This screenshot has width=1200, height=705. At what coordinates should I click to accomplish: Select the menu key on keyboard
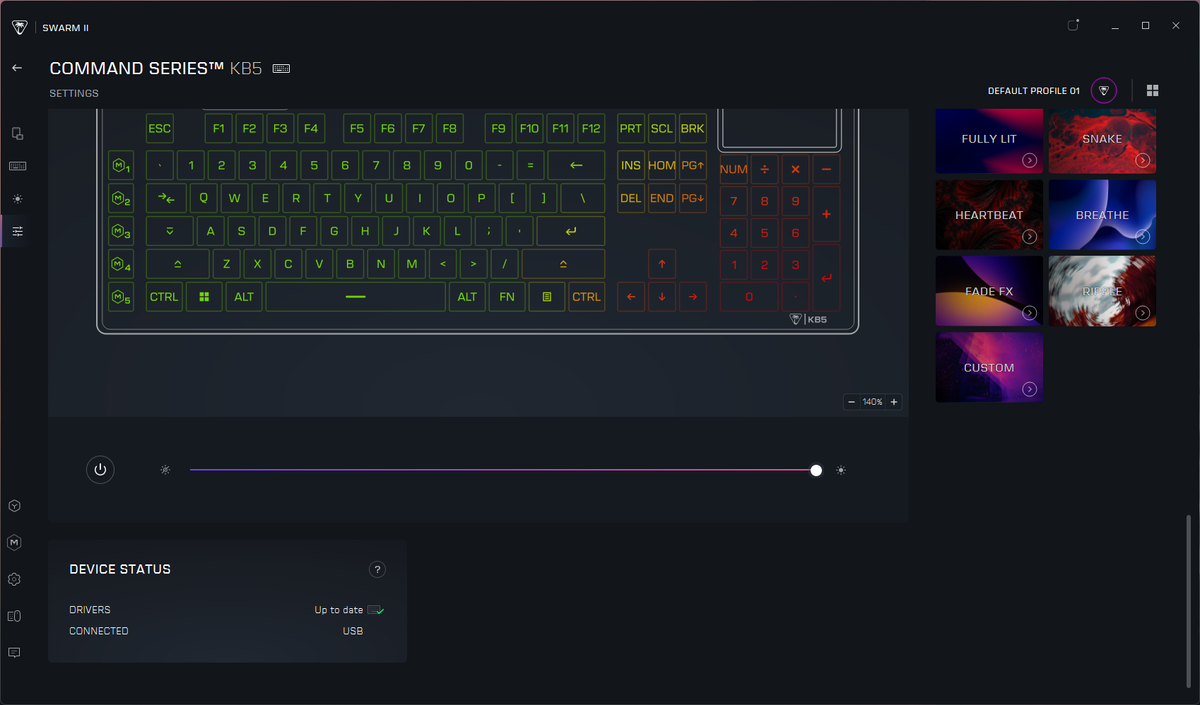tap(547, 297)
